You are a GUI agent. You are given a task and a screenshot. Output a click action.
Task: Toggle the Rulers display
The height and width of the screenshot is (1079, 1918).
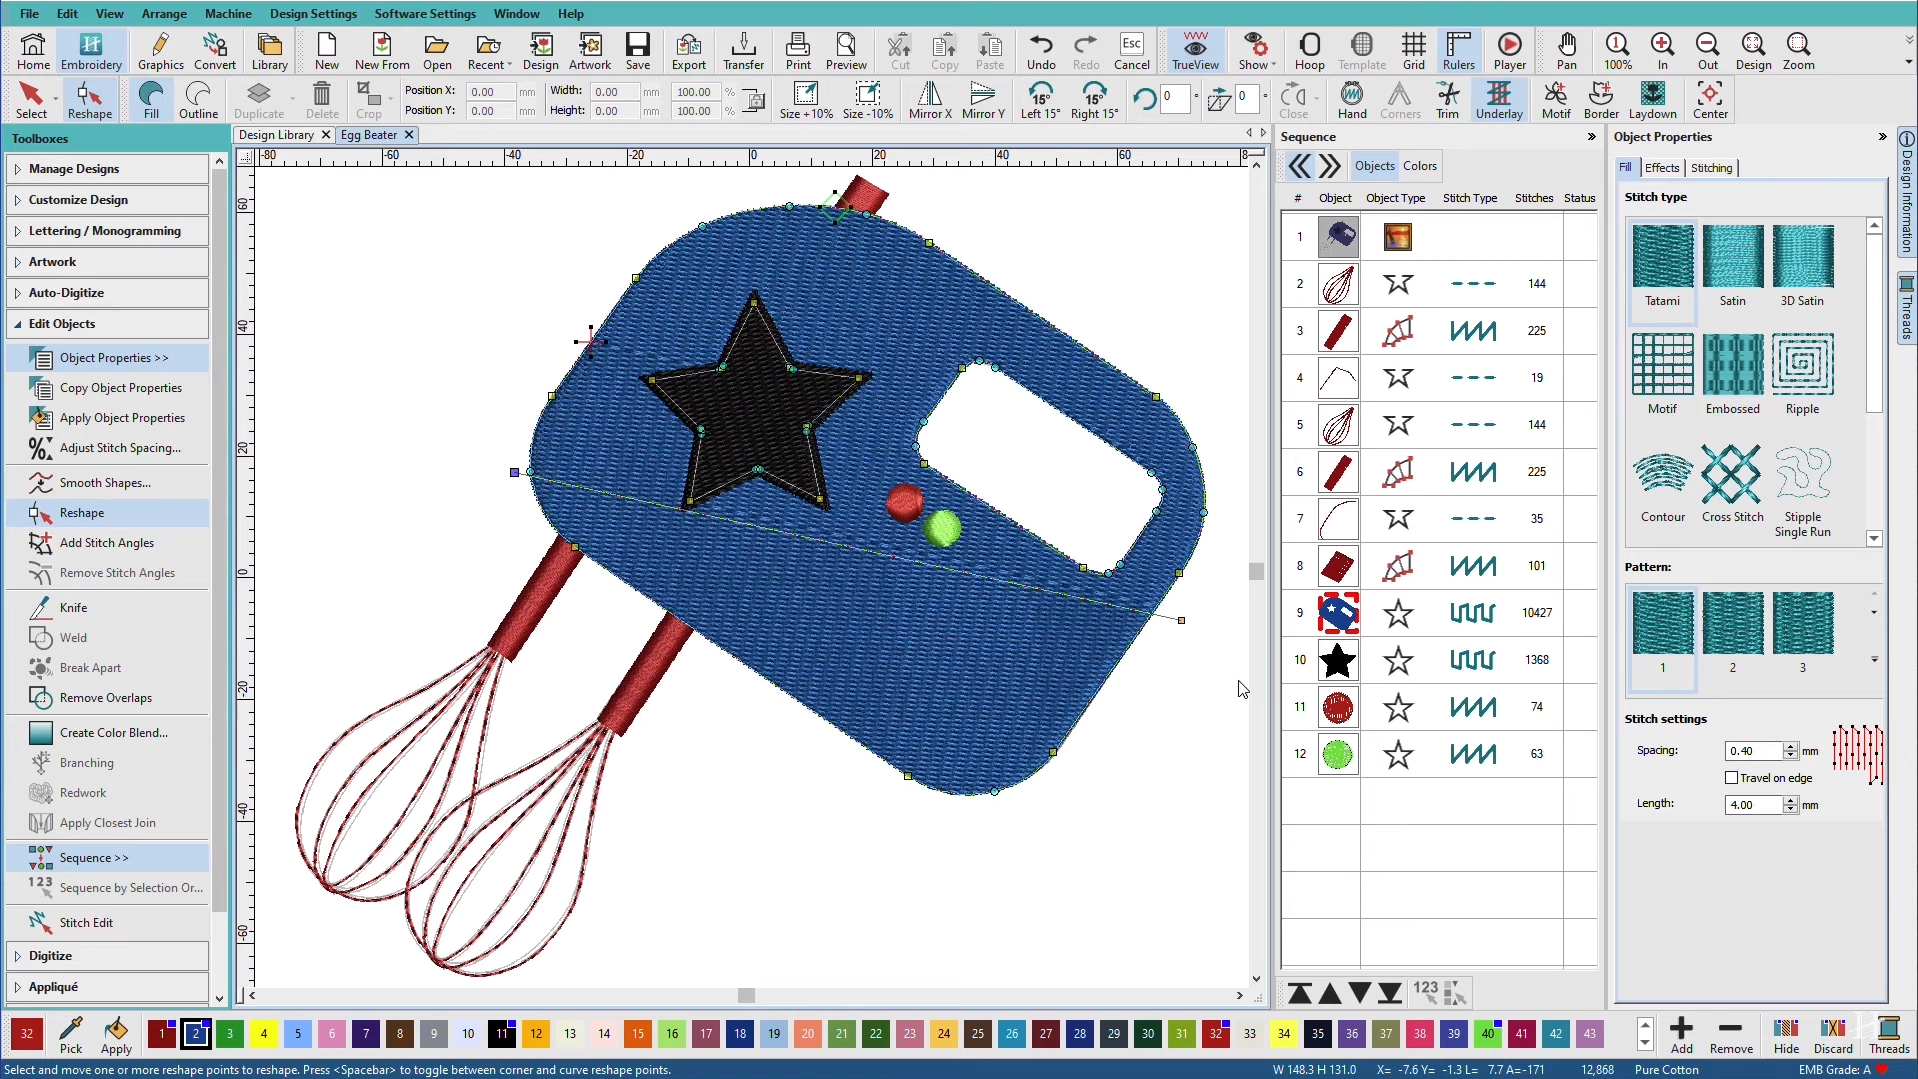(x=1458, y=51)
